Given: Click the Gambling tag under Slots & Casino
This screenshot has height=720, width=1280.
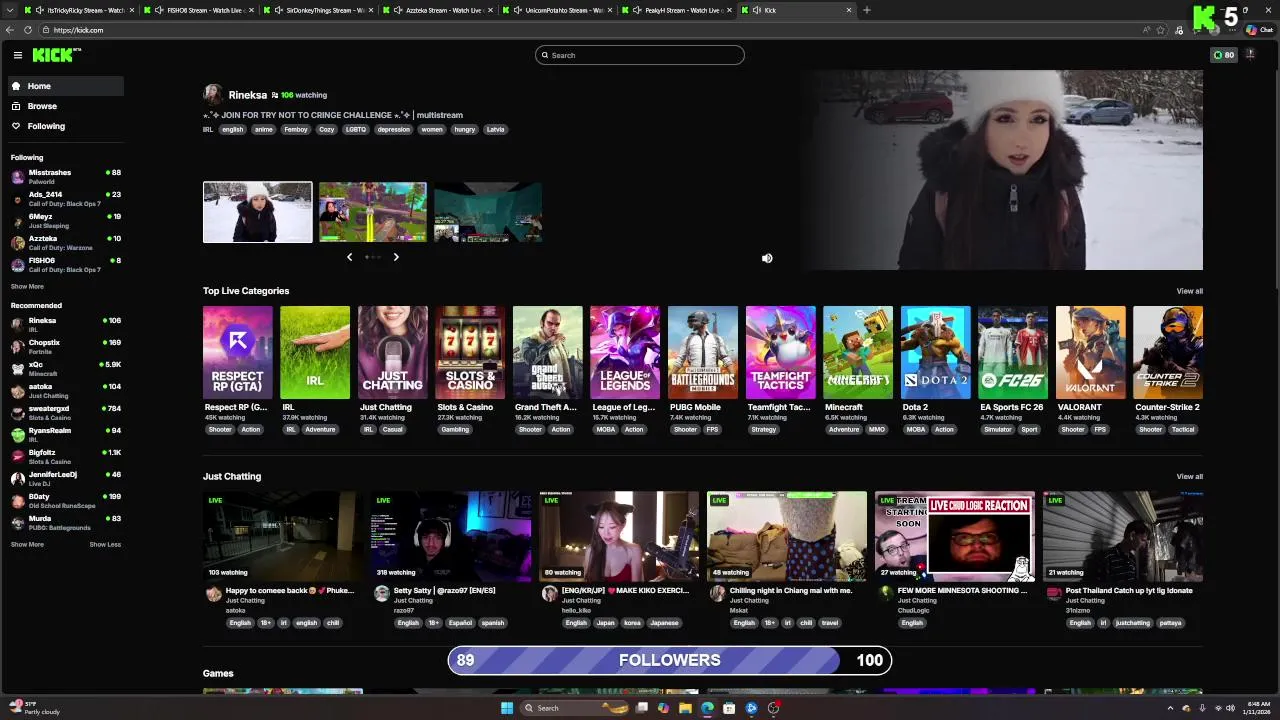Looking at the screenshot, I should click(455, 429).
